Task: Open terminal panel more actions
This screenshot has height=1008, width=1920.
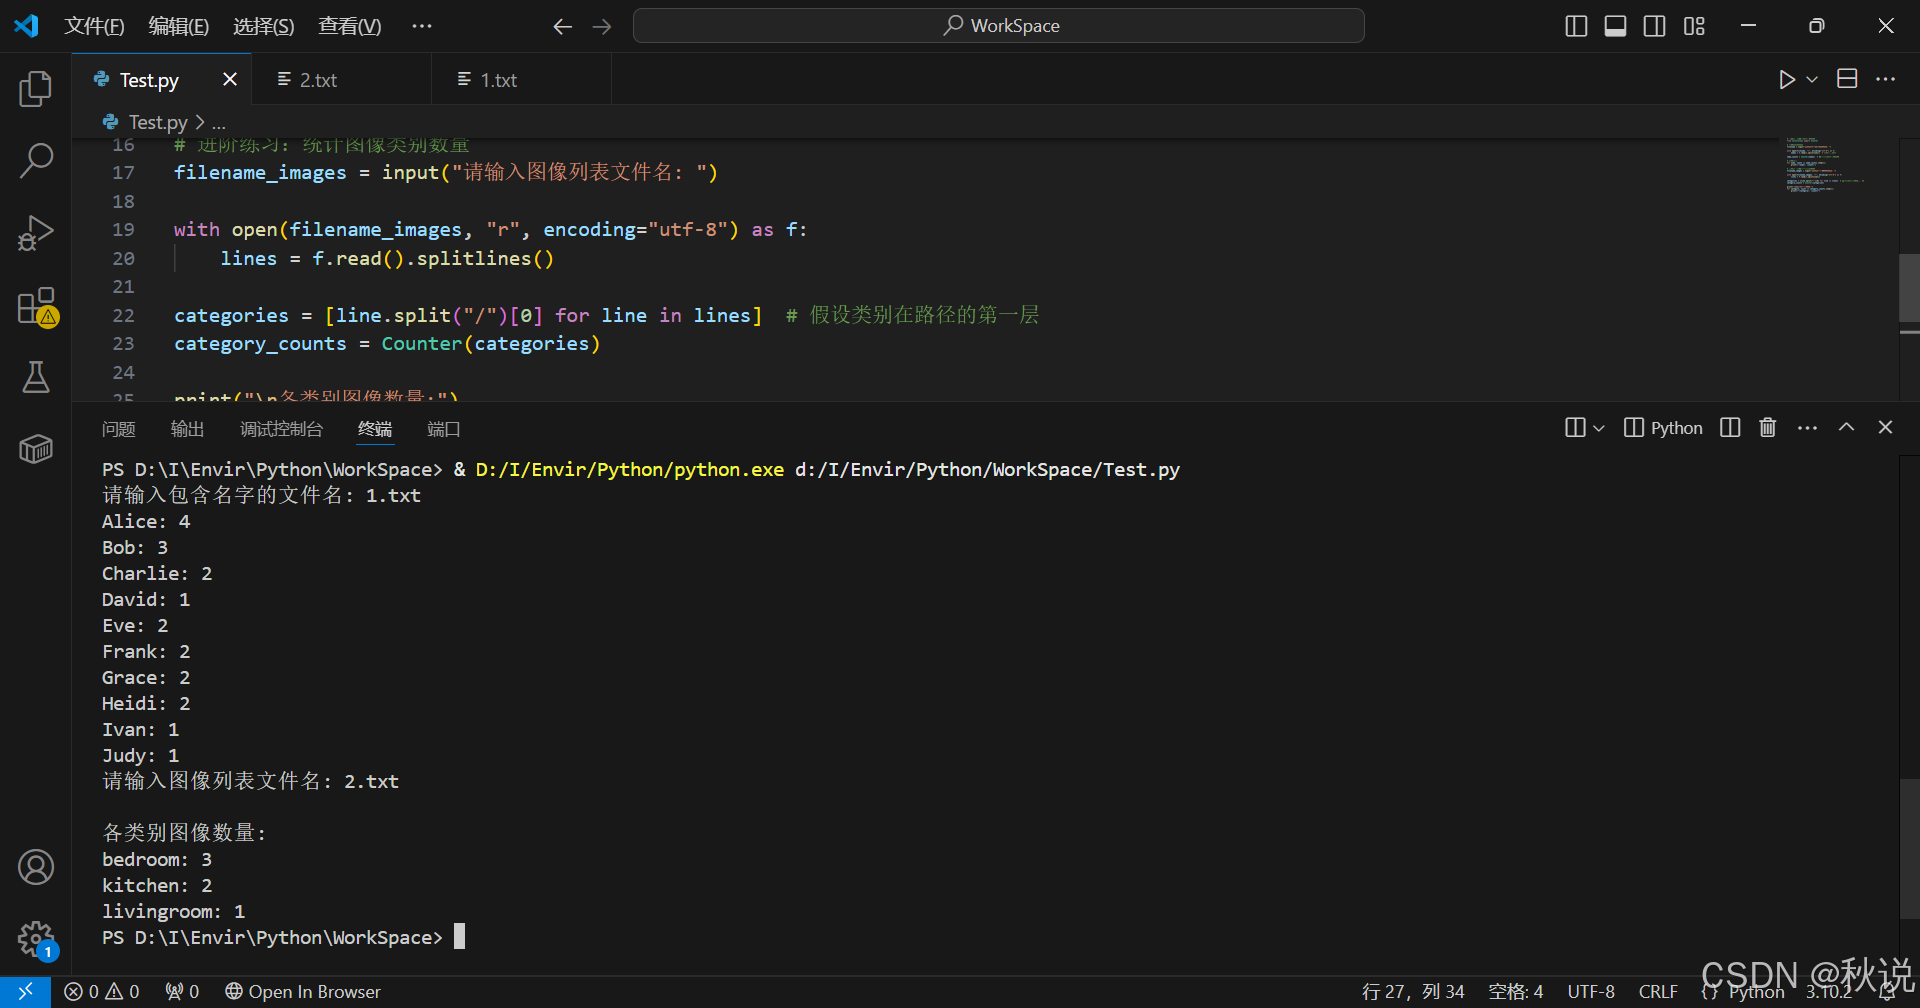Action: coord(1807,428)
